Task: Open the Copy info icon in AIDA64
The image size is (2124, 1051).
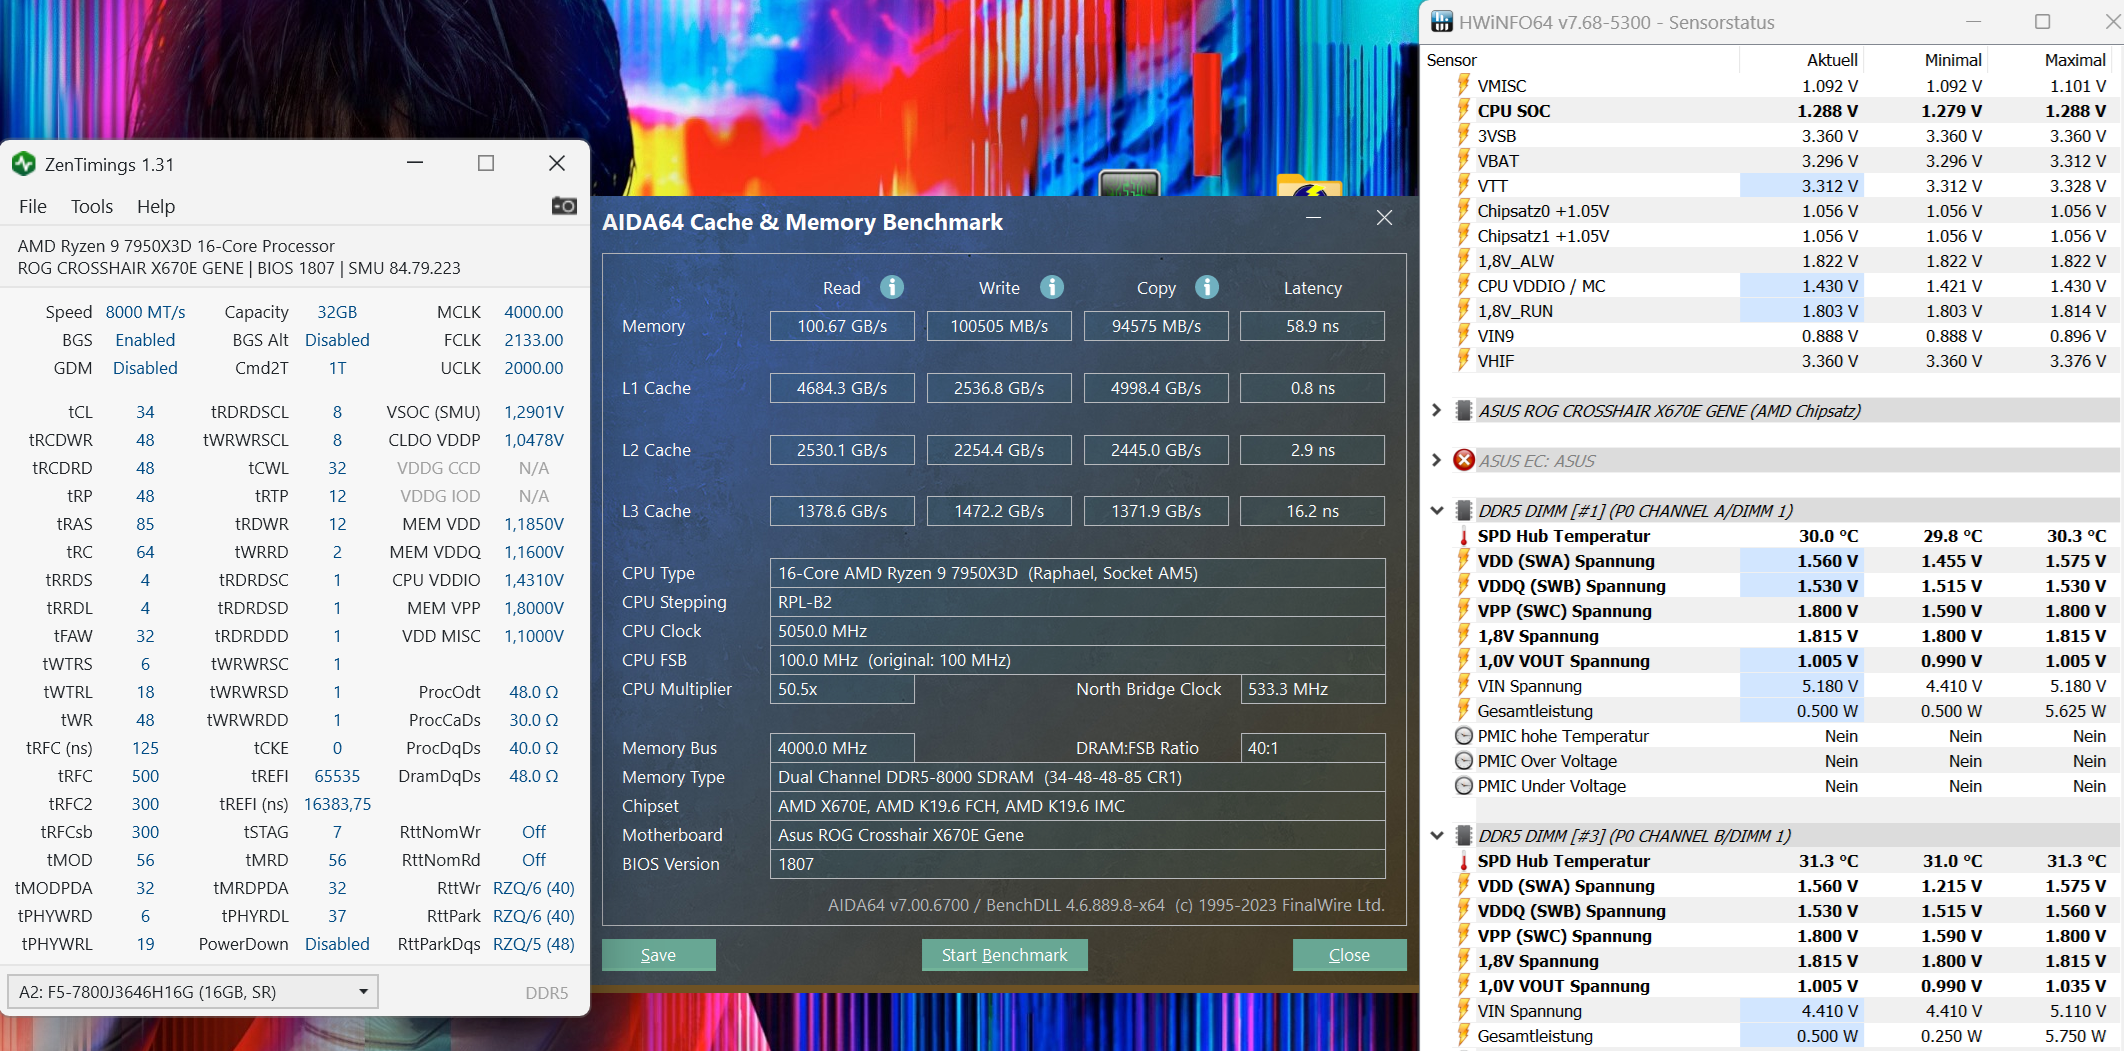Action: (x=1207, y=287)
